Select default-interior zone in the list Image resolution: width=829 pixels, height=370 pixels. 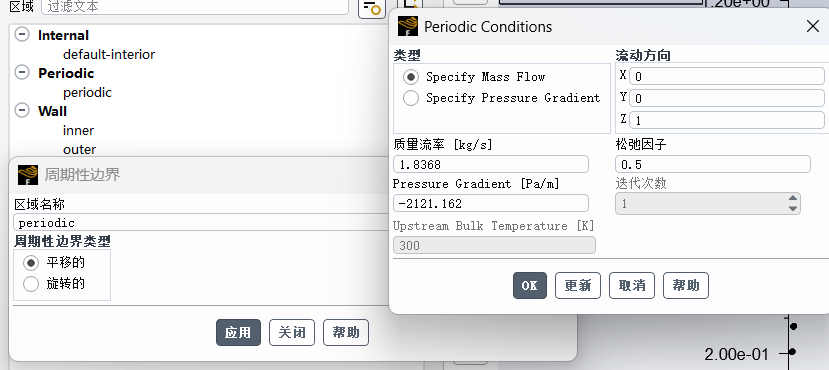[109, 54]
